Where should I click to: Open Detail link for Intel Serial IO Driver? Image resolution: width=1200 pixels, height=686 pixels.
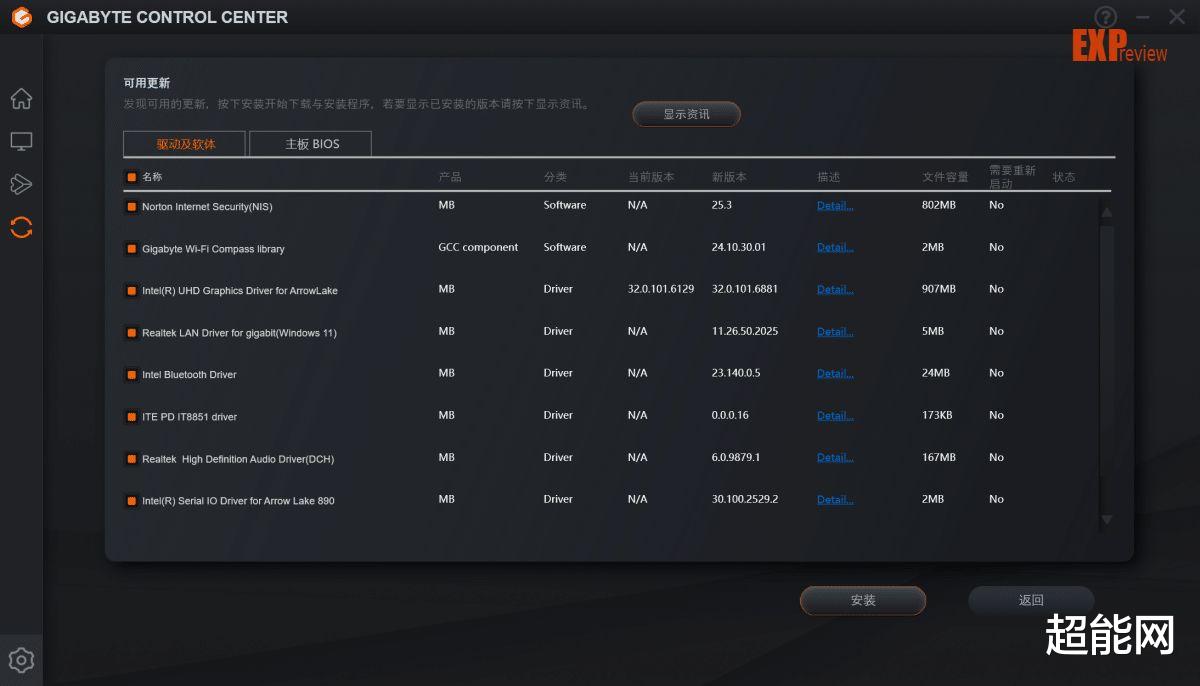pyautogui.click(x=835, y=499)
